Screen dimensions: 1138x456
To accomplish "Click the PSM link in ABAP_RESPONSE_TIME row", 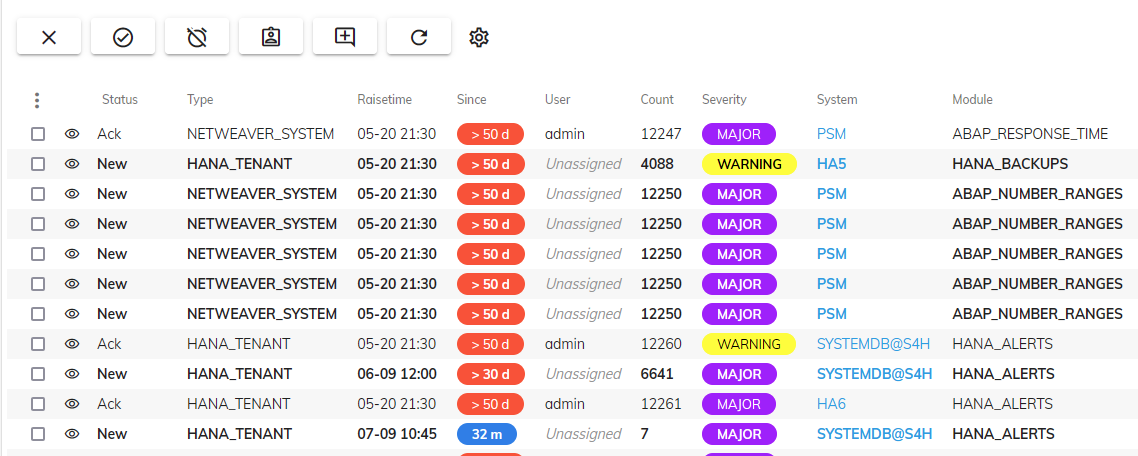I will tap(831, 134).
